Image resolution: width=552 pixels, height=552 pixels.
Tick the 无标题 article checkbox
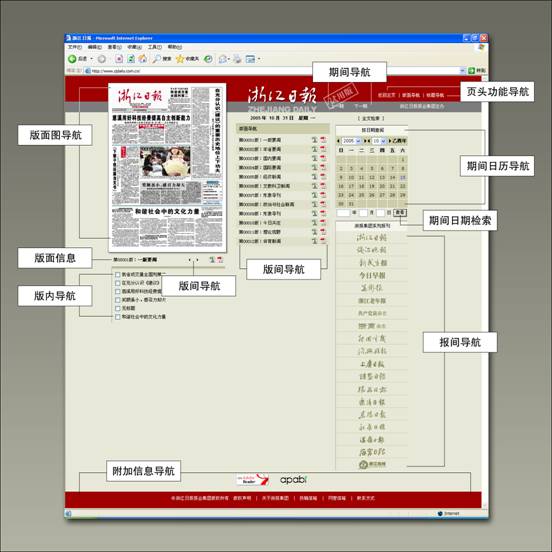pyautogui.click(x=118, y=308)
